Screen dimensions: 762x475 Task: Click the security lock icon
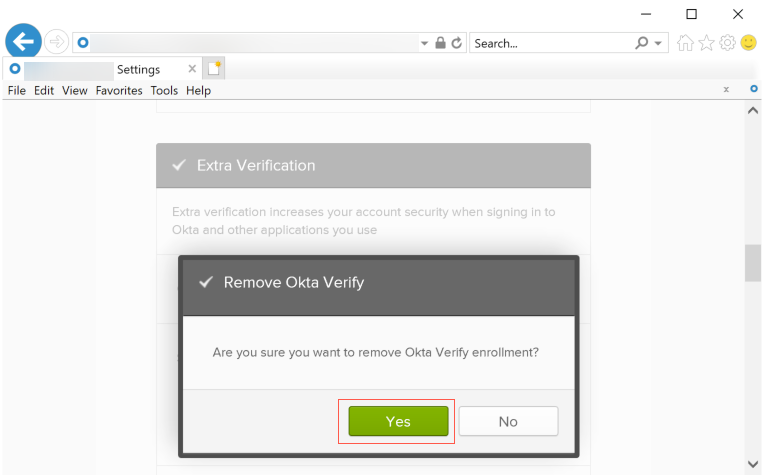pos(441,43)
